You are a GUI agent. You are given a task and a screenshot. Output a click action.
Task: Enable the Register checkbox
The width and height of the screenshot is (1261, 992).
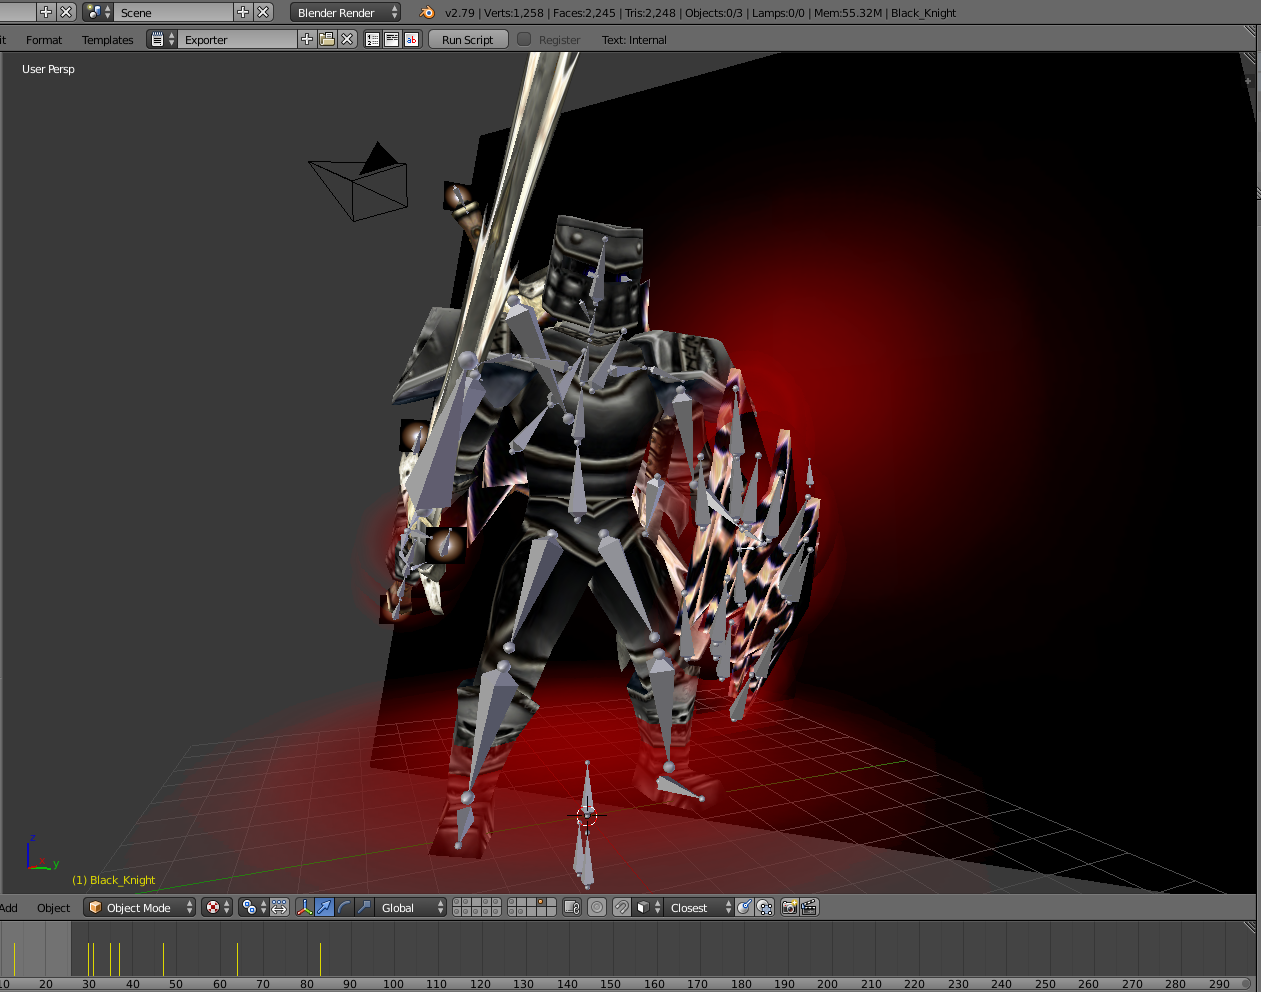tap(524, 39)
